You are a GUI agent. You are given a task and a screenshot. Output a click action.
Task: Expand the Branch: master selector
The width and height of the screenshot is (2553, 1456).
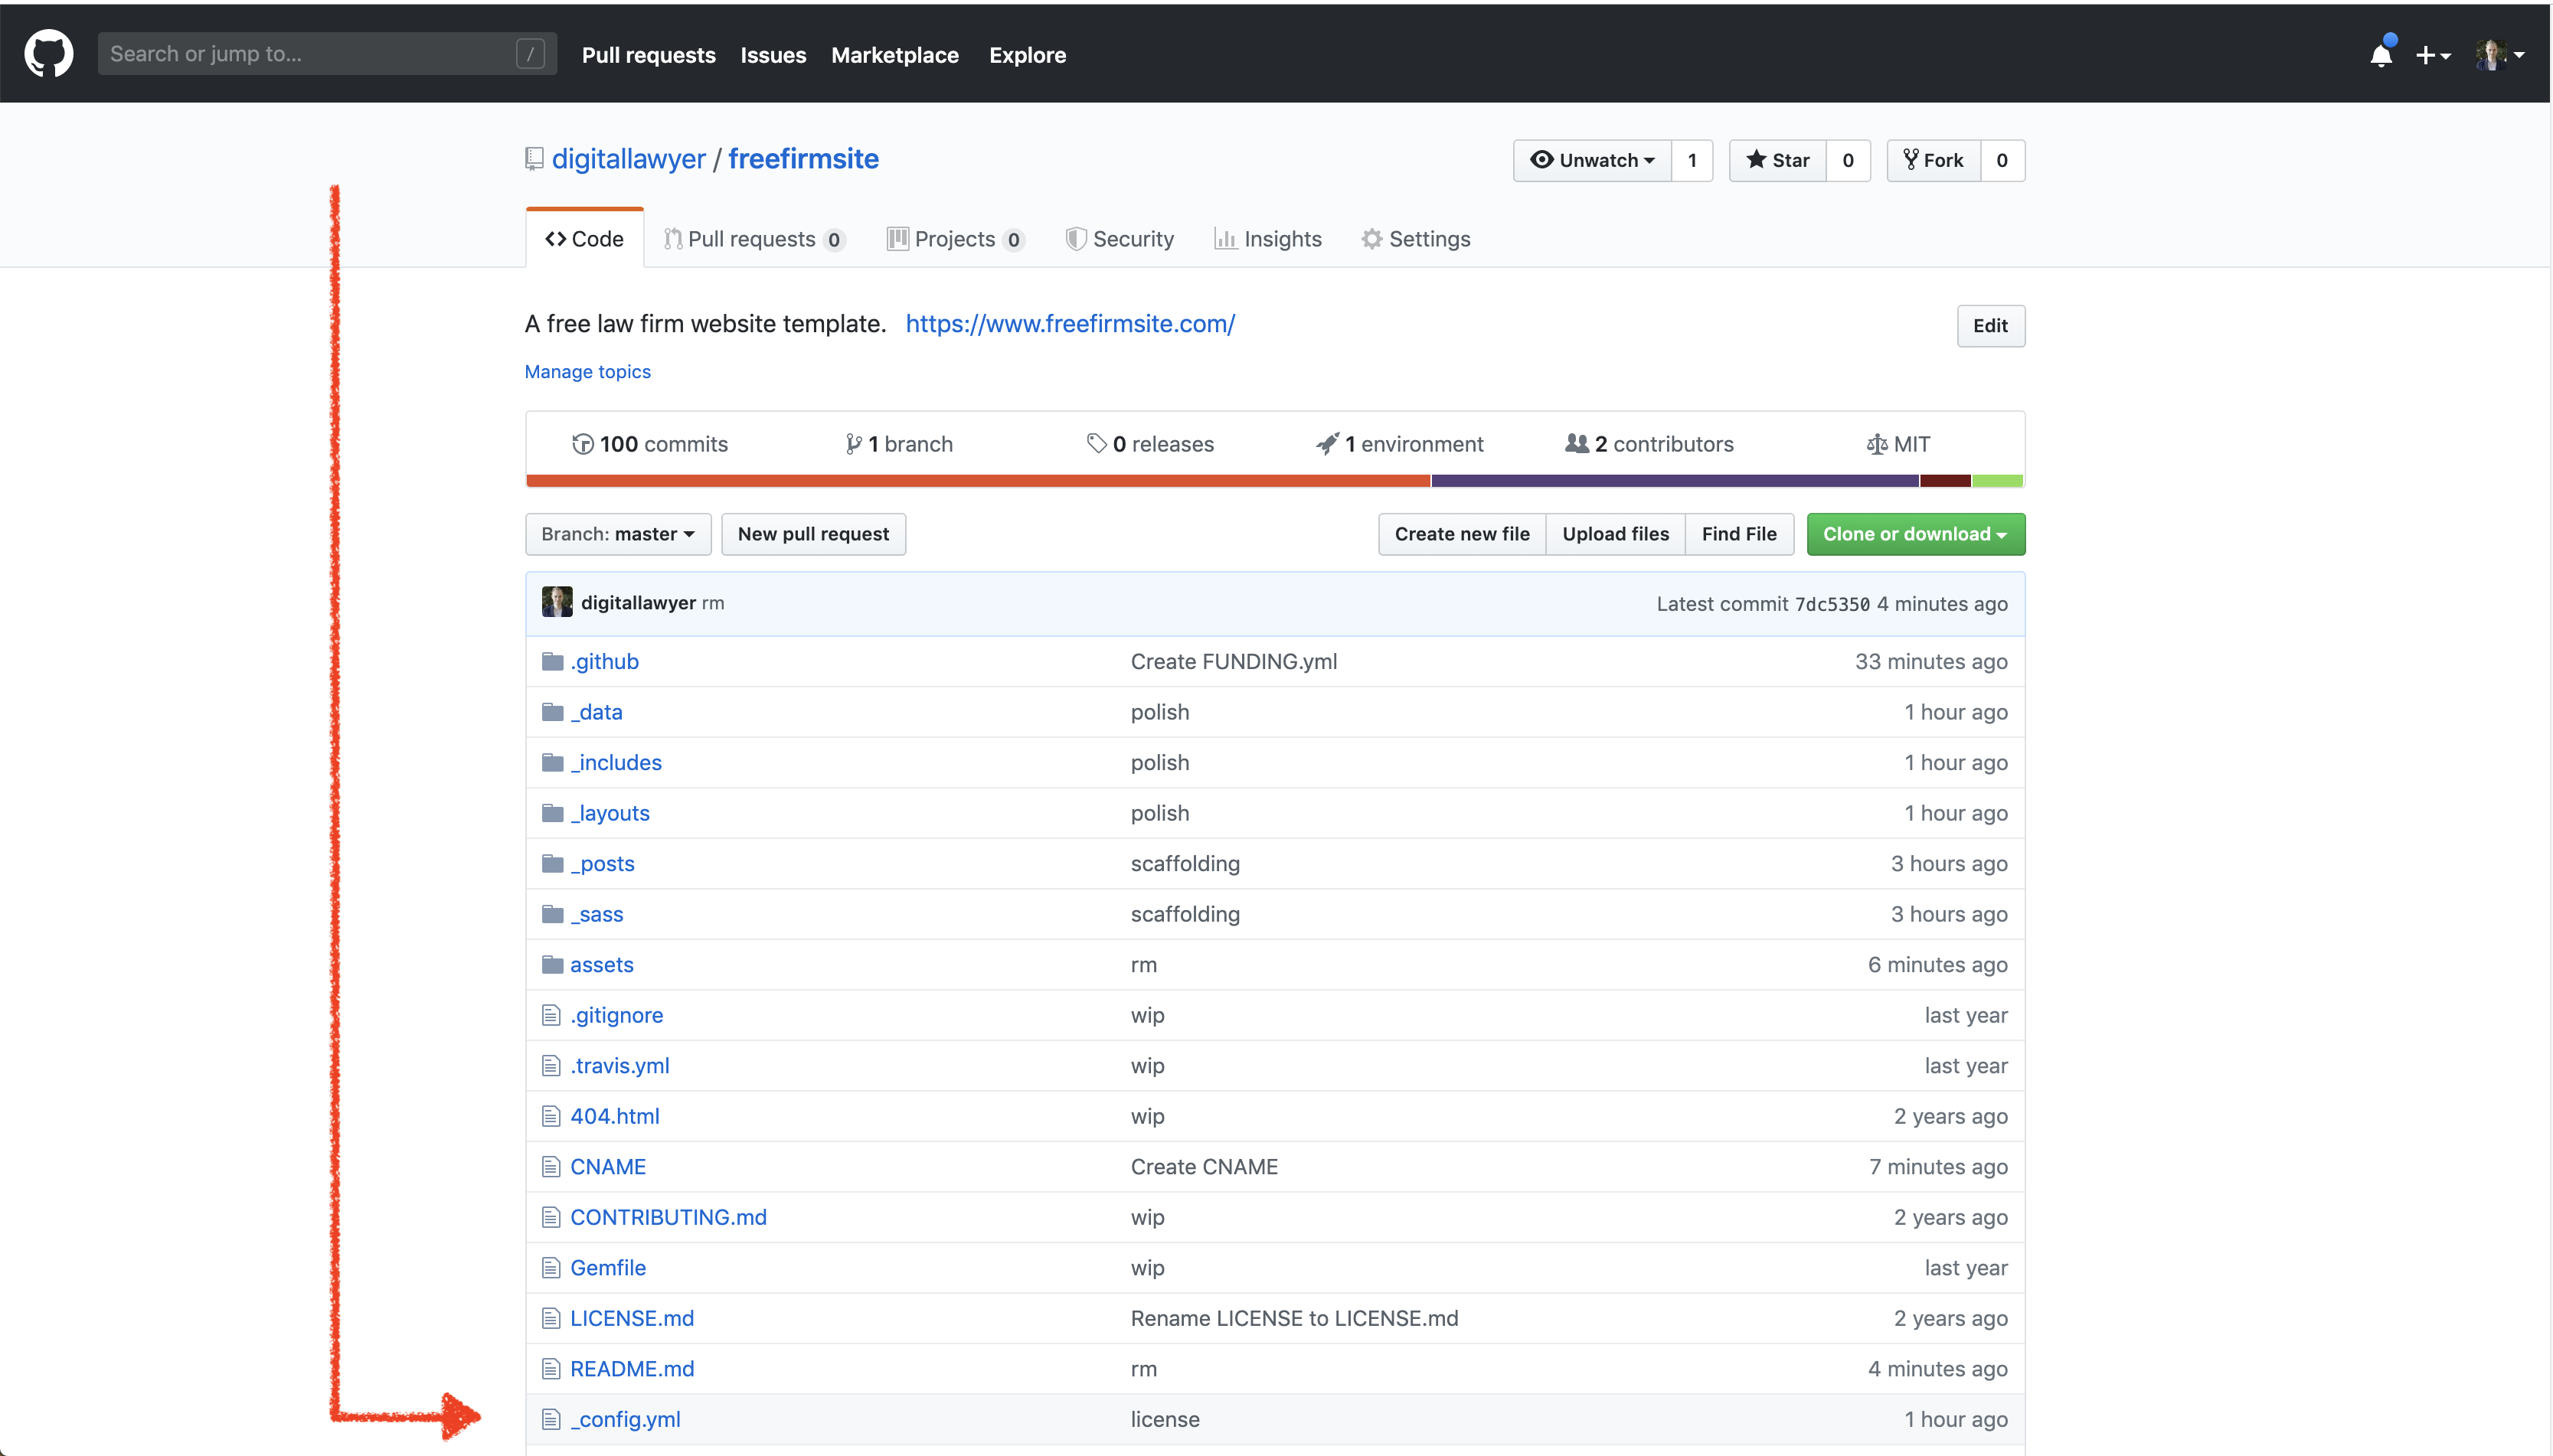pyautogui.click(x=617, y=534)
